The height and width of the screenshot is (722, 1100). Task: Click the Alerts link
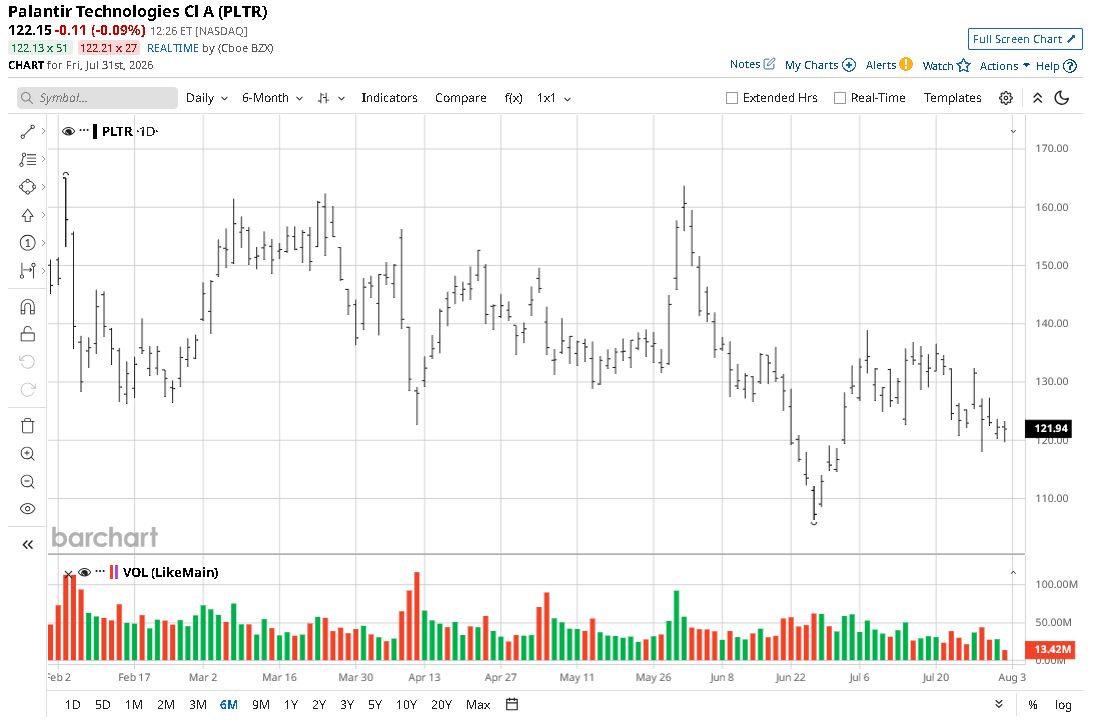[880, 65]
